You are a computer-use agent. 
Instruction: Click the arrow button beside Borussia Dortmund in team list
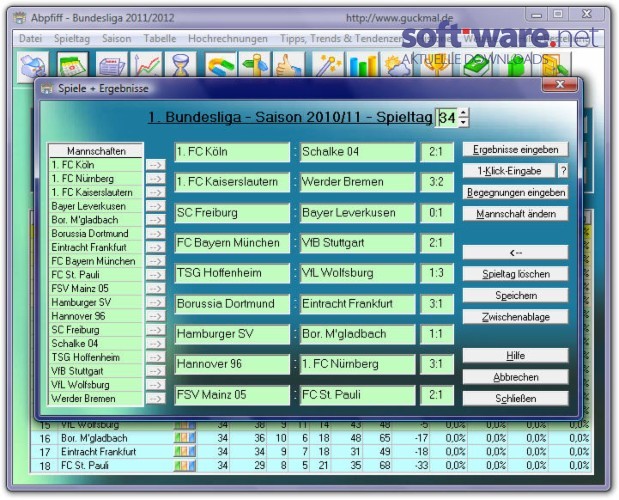(x=156, y=234)
